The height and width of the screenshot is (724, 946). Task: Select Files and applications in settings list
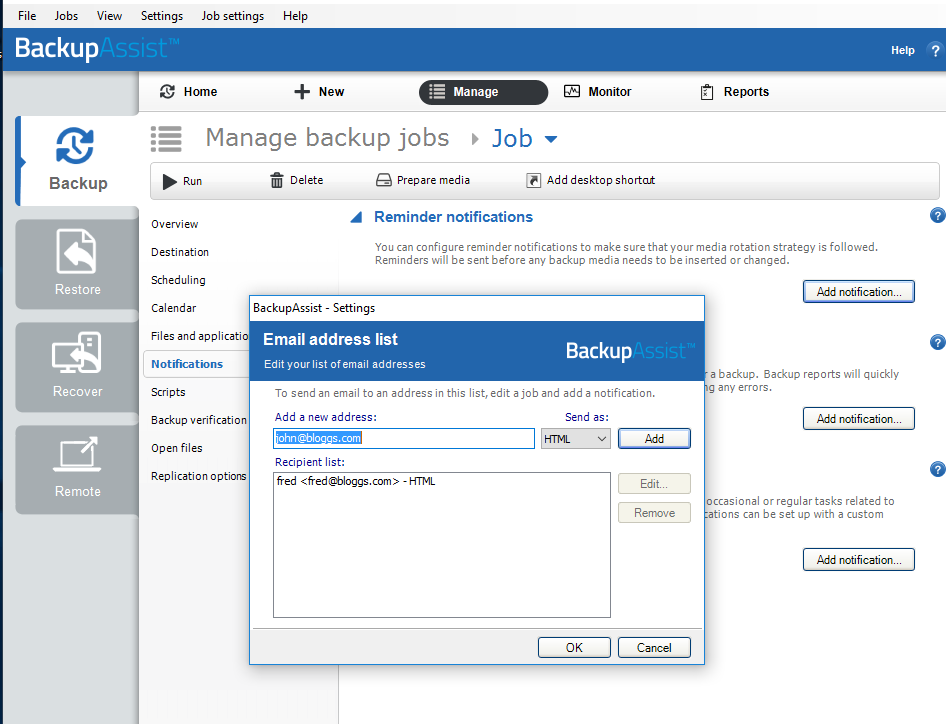point(200,335)
